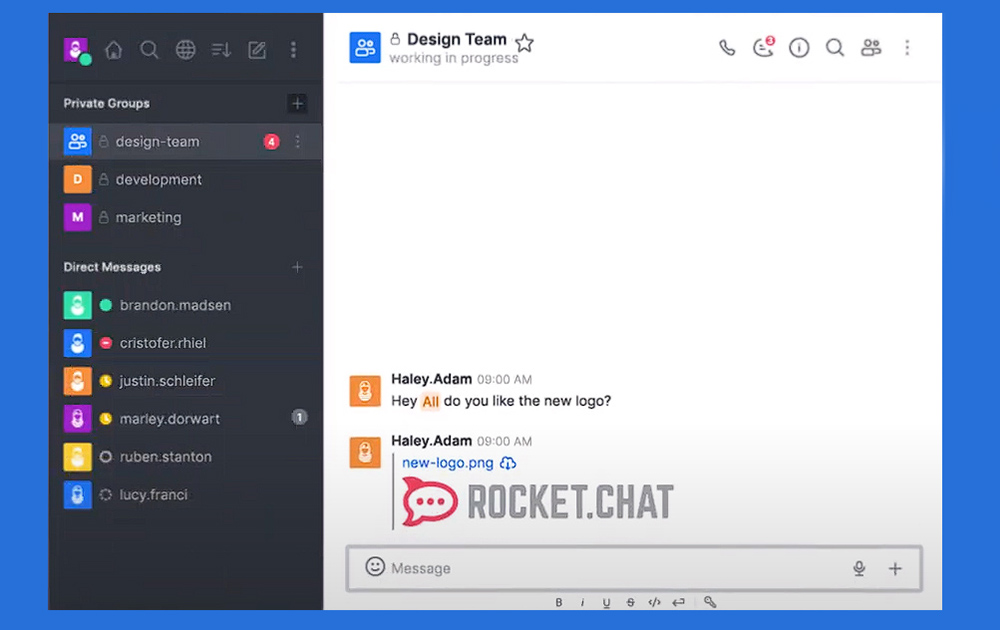Click the Design Team room title
This screenshot has width=1000, height=630.
457,40
